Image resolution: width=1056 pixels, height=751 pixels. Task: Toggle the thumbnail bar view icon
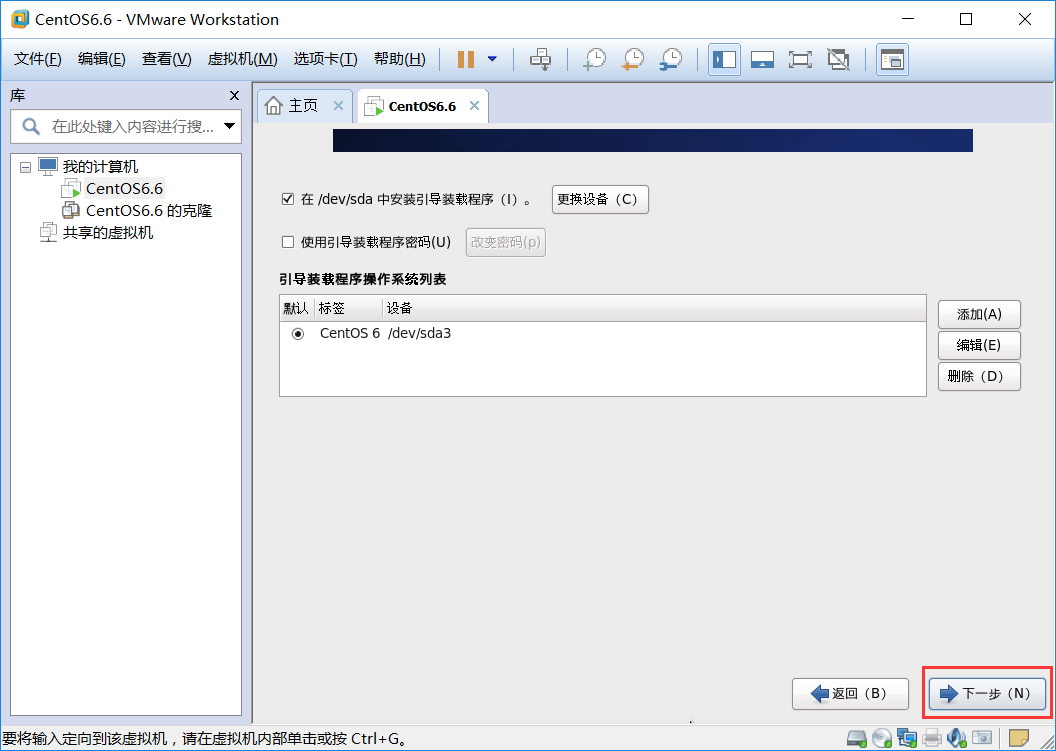tap(762, 59)
